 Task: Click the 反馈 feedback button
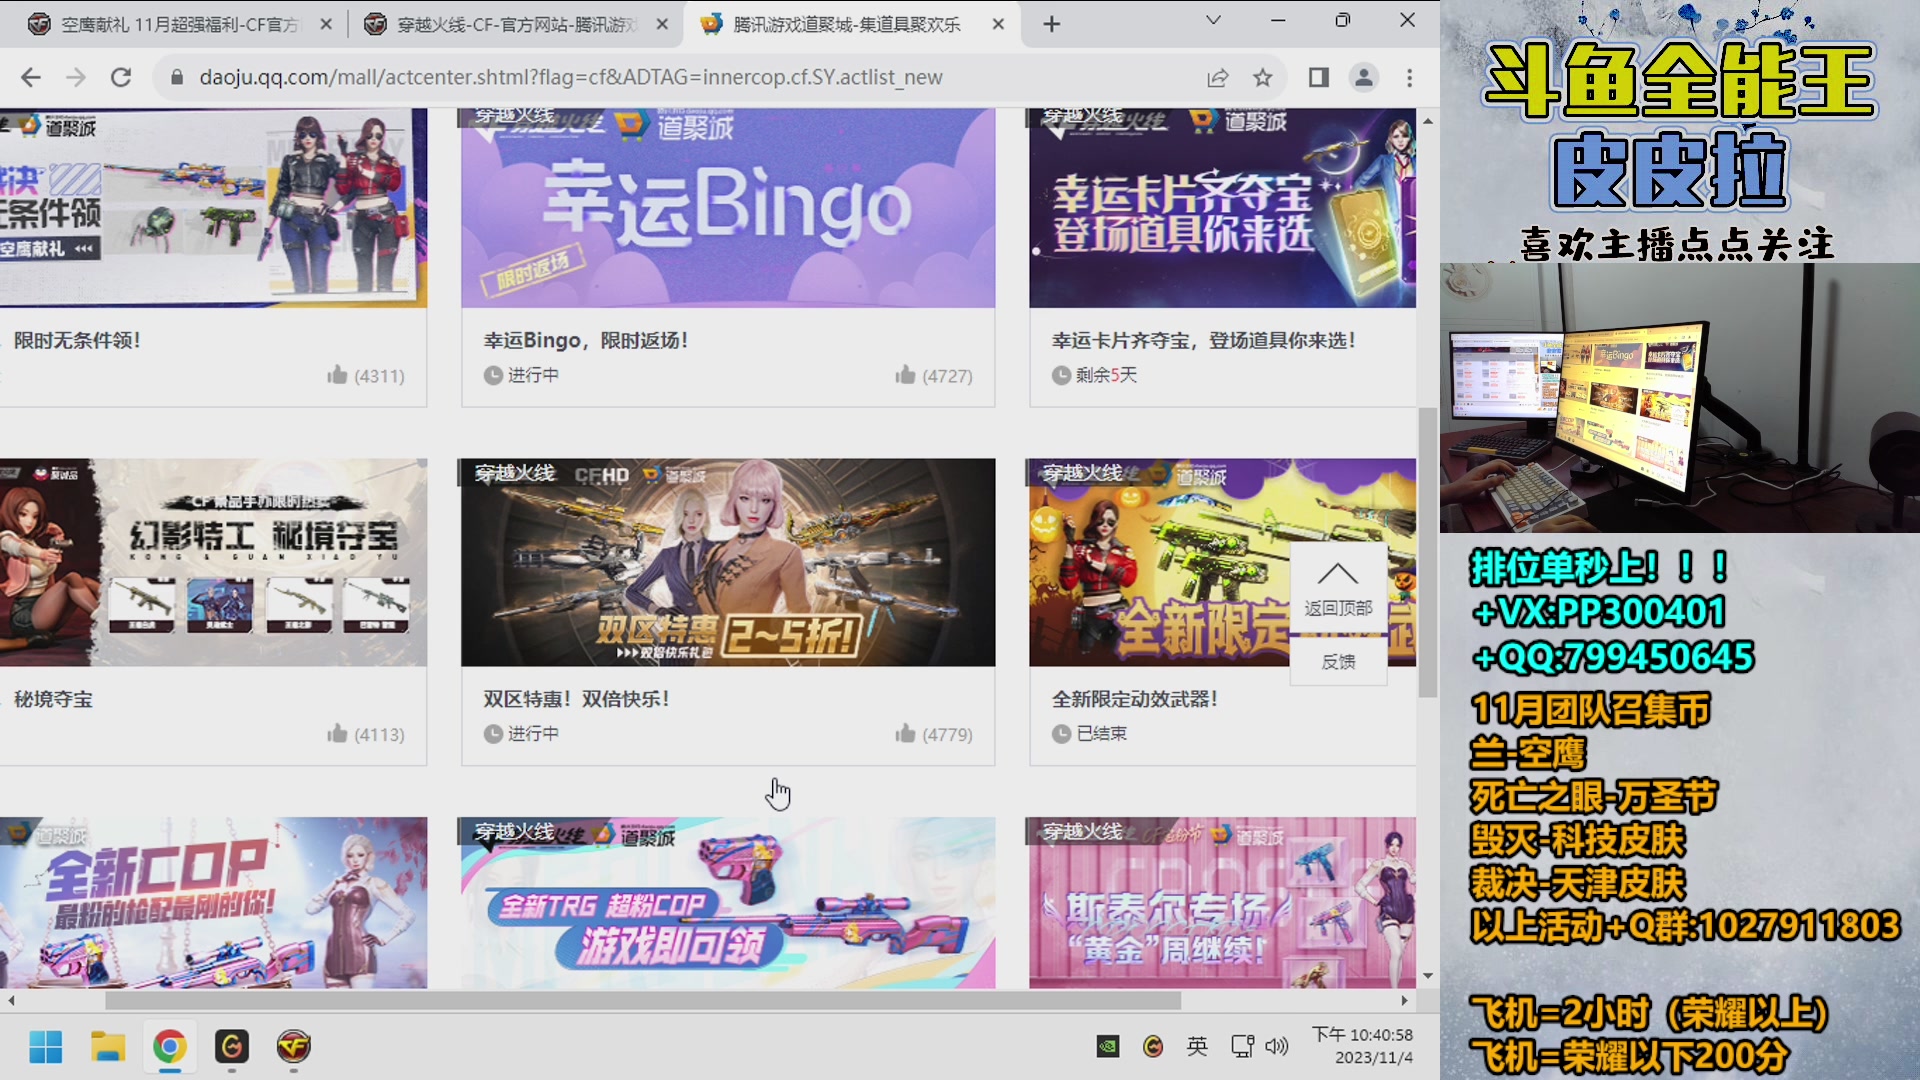click(1338, 660)
